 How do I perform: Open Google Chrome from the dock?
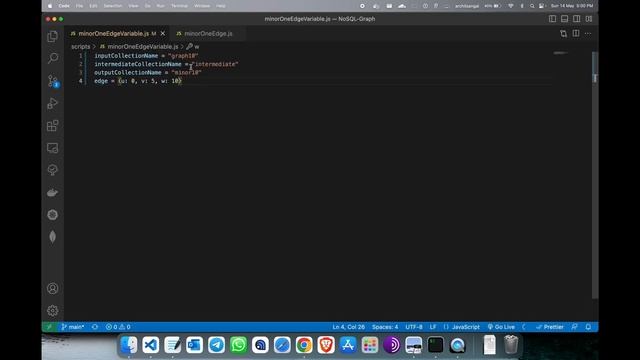tap(304, 345)
